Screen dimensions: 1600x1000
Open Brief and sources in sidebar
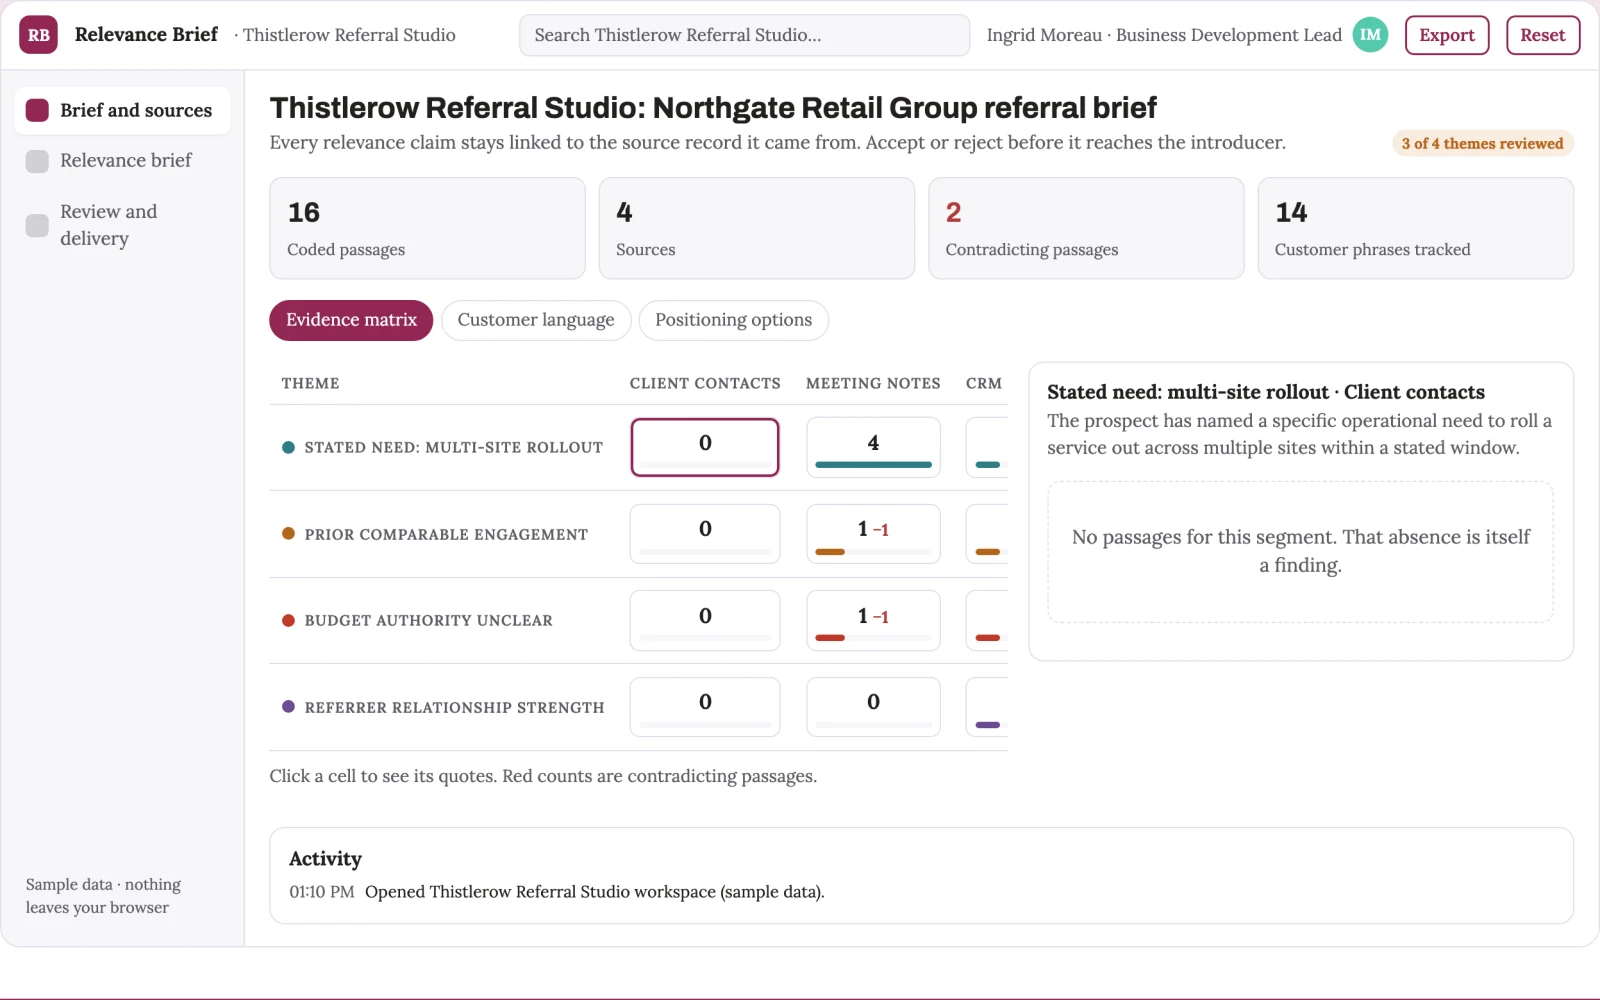[122, 110]
